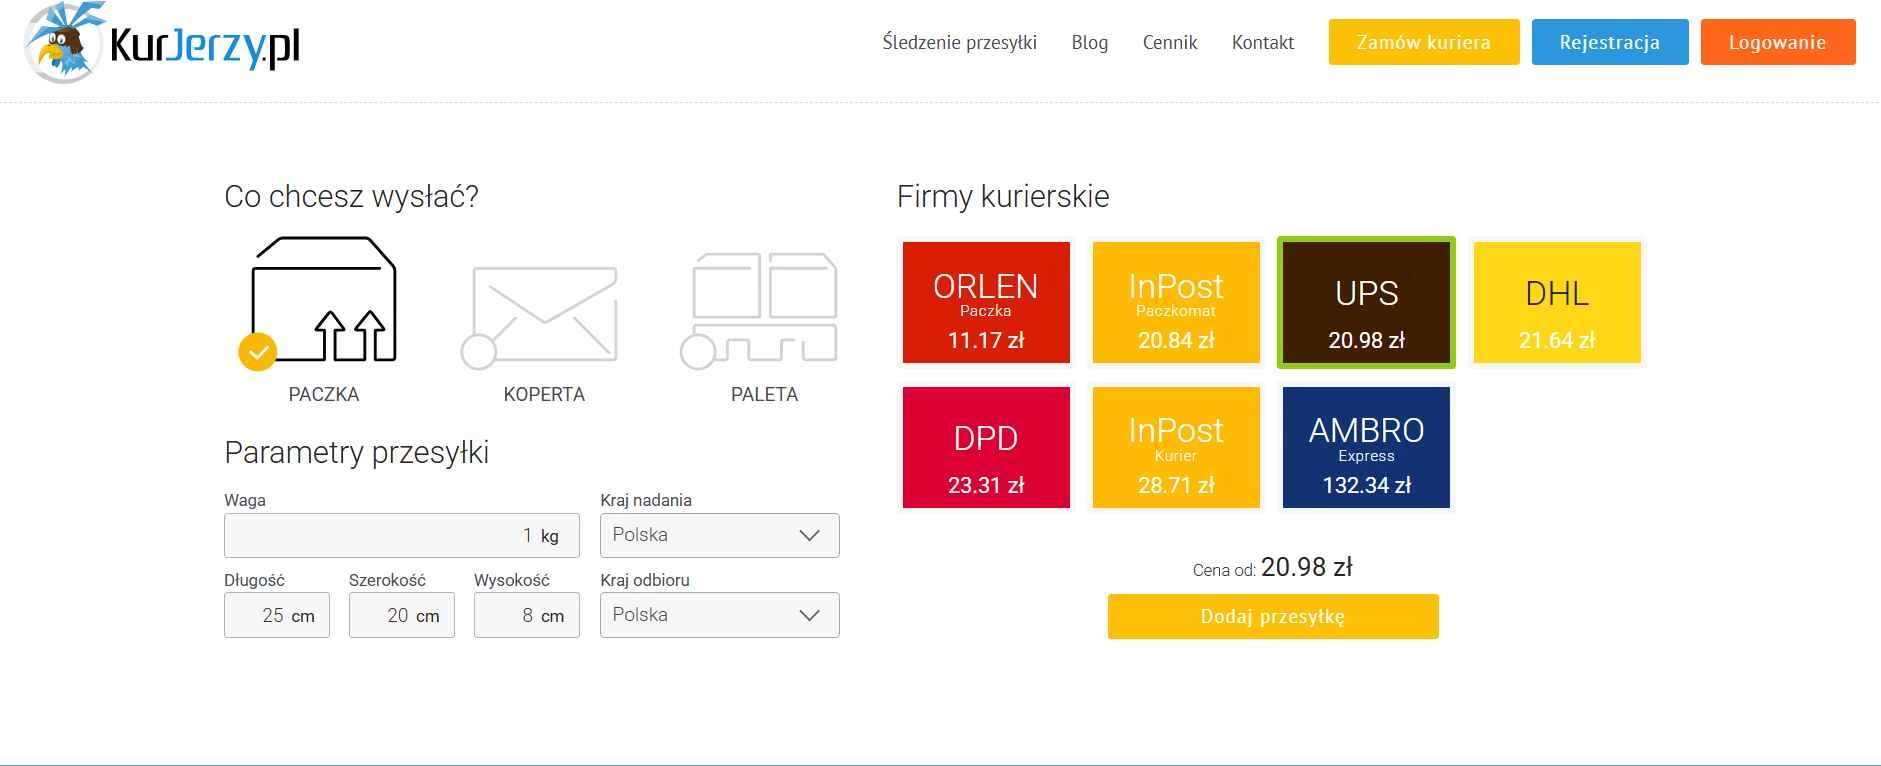Click the KOPERTA label text
This screenshot has height=766, width=1881.
[544, 394]
